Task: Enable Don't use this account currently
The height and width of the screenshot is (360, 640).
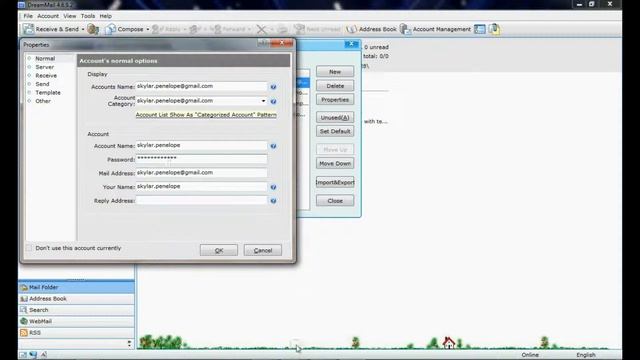Action: 29,248
